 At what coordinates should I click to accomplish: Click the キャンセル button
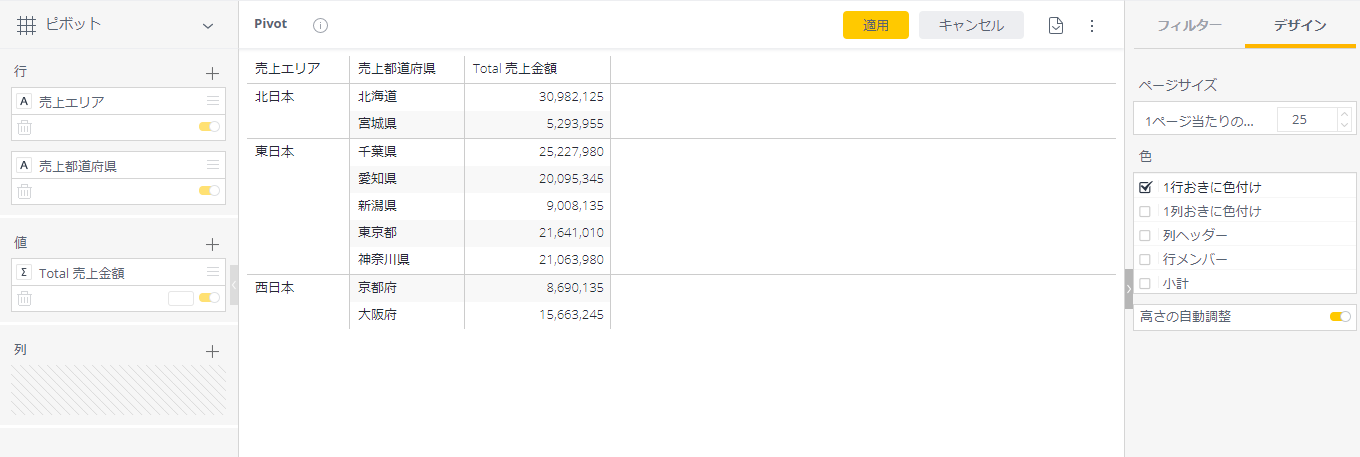pos(971,25)
